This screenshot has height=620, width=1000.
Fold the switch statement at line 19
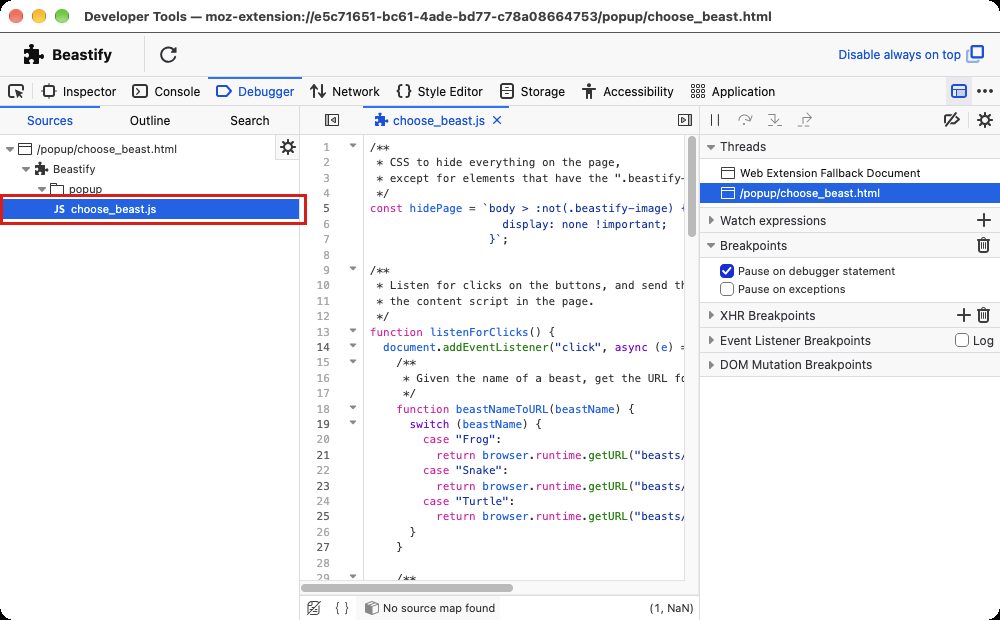tap(353, 423)
